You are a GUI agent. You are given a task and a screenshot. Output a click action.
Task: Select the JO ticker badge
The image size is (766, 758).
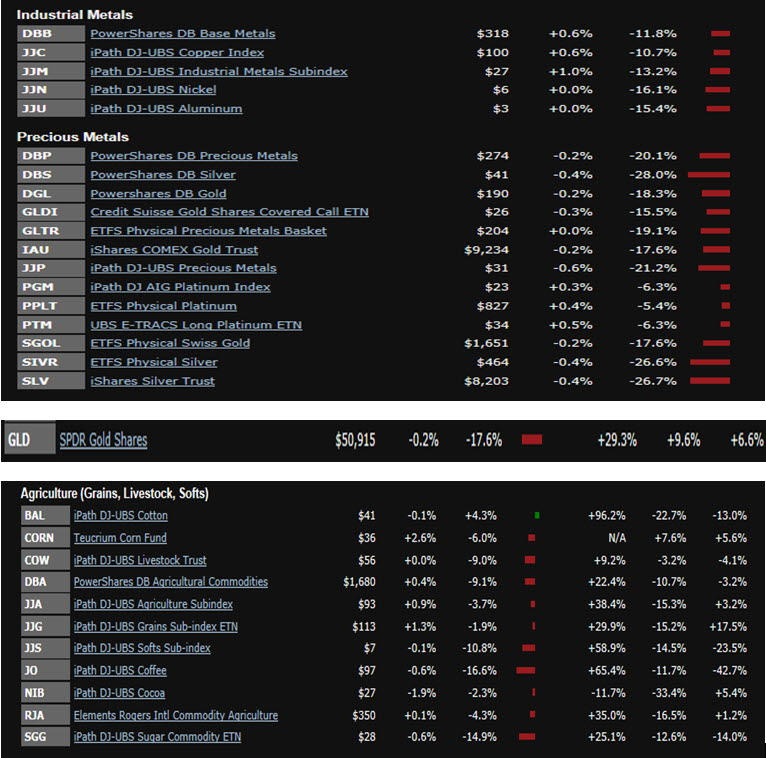[41, 671]
